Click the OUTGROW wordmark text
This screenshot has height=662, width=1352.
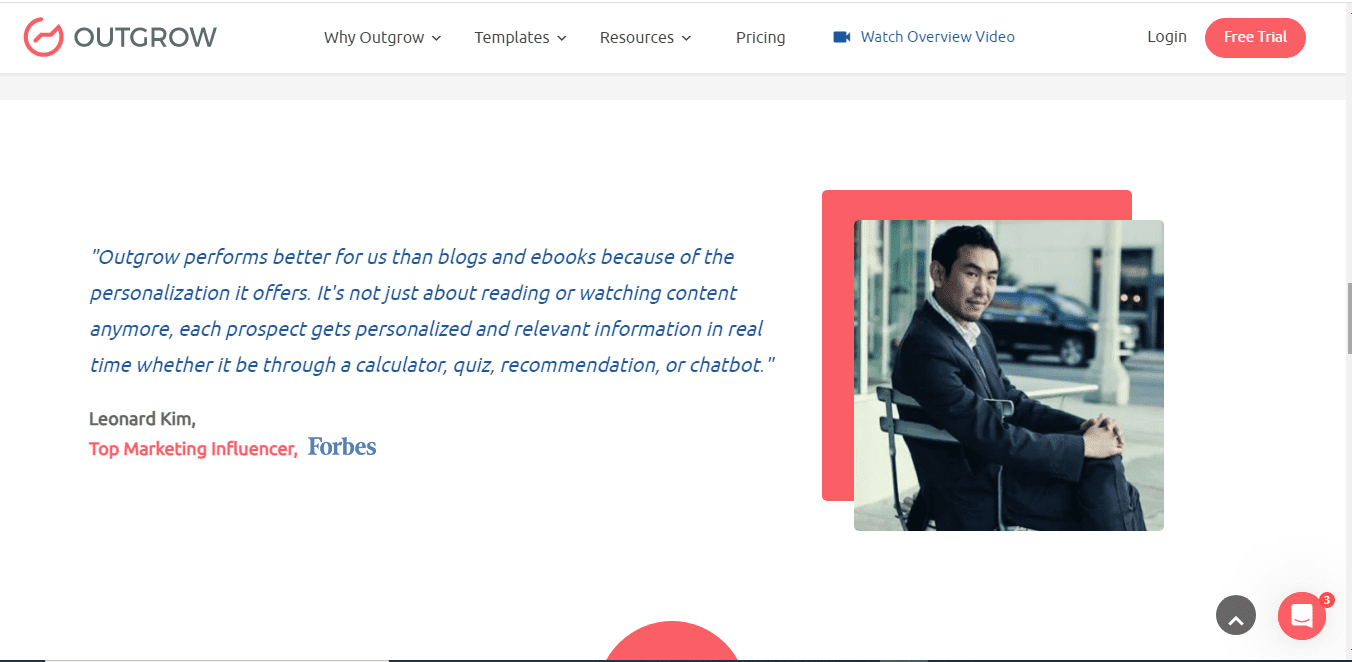[x=145, y=38]
